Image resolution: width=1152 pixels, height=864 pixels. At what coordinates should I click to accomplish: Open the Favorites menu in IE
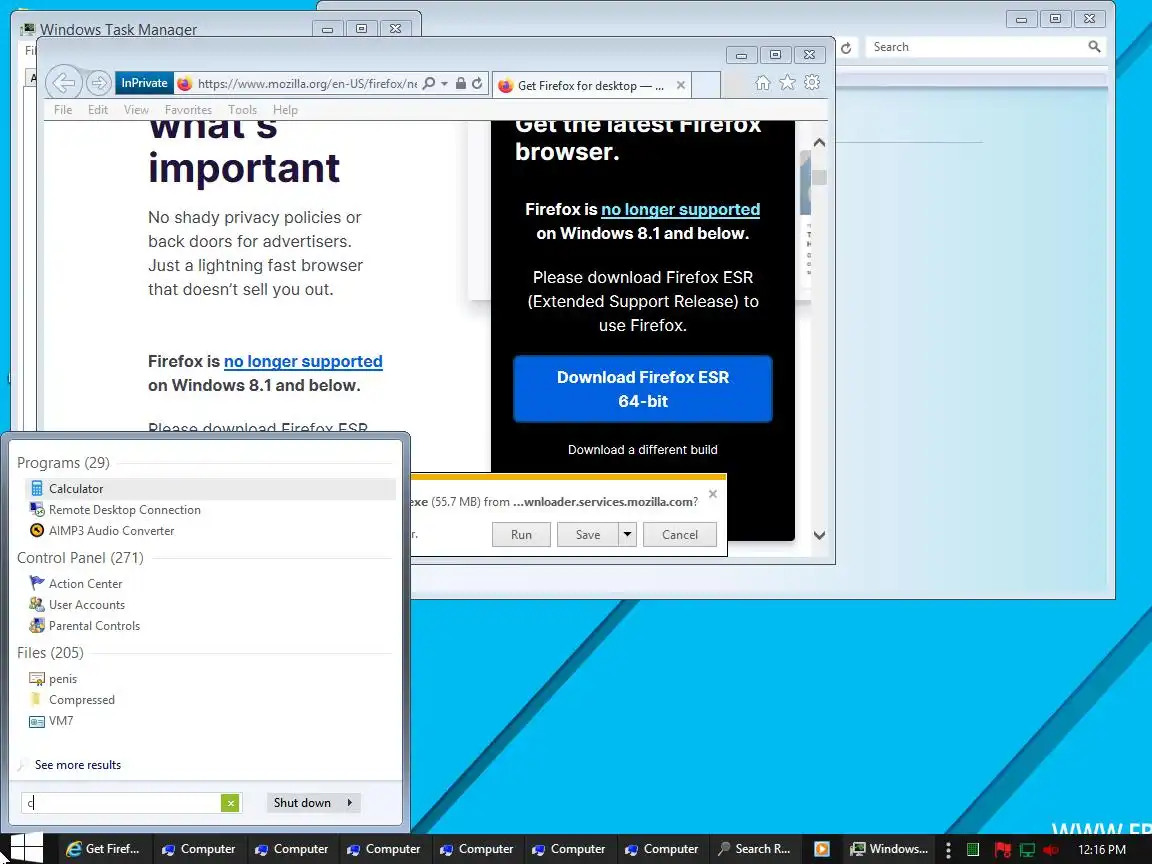188,109
